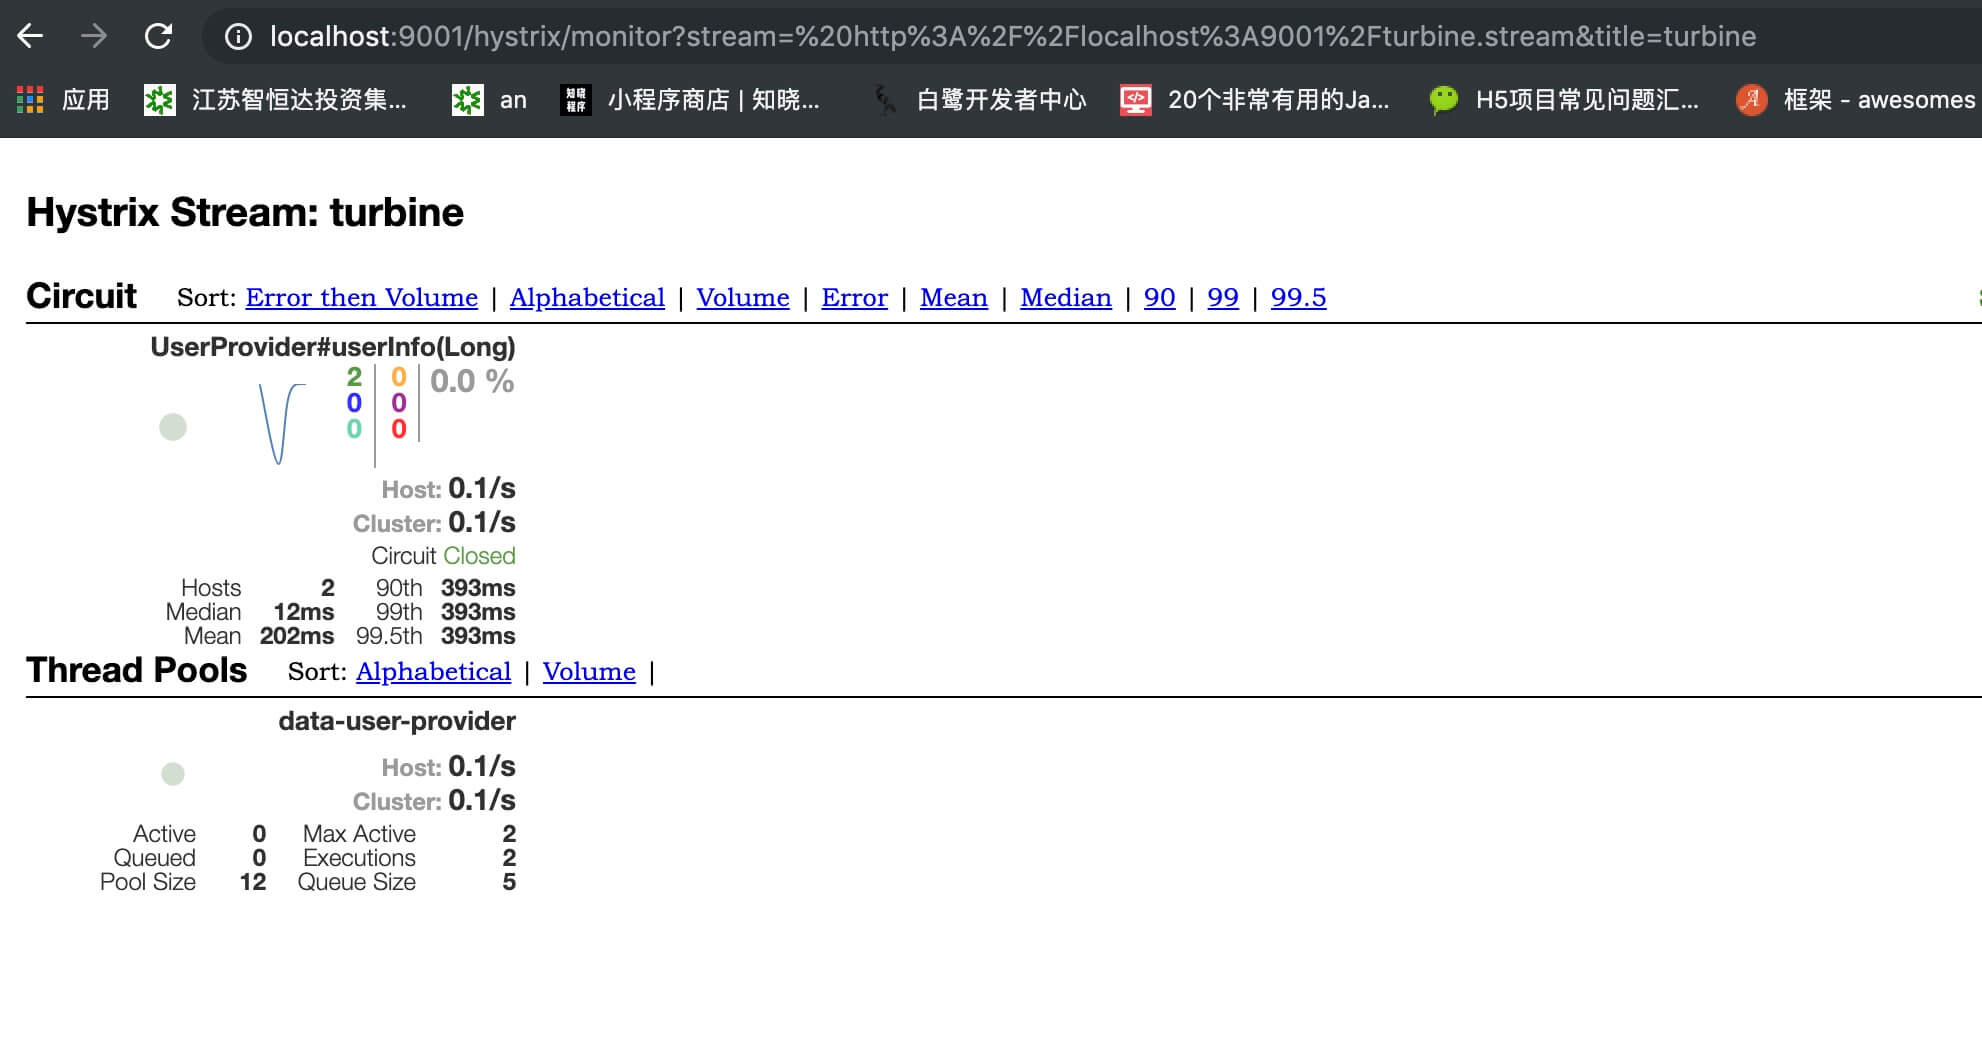
Task: Open the 20个非常有用的Ja bookmark
Action: (x=1255, y=100)
